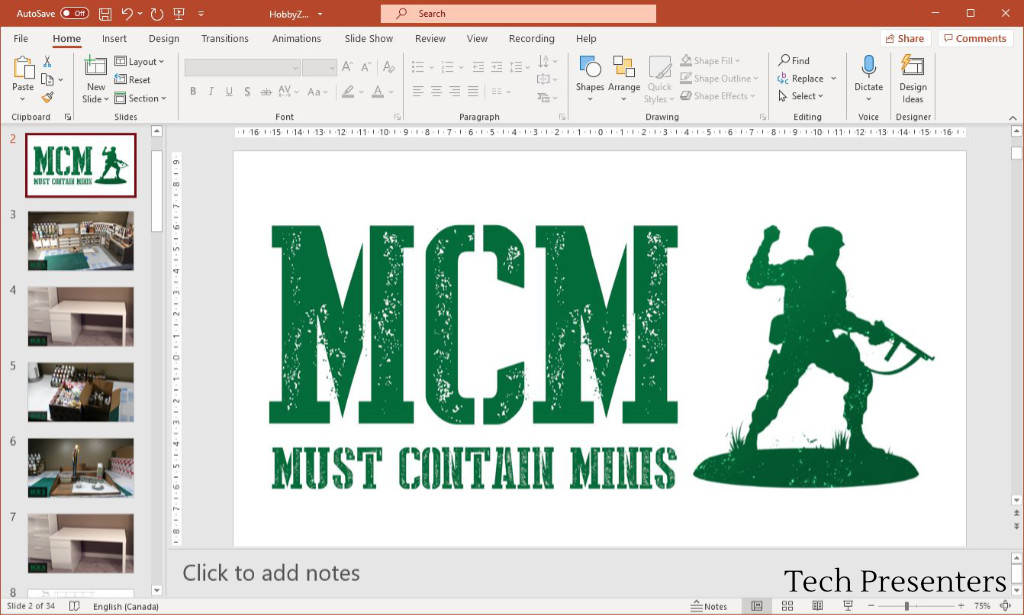Switch to the Transitions tab
This screenshot has height=615, width=1024.
[225, 39]
